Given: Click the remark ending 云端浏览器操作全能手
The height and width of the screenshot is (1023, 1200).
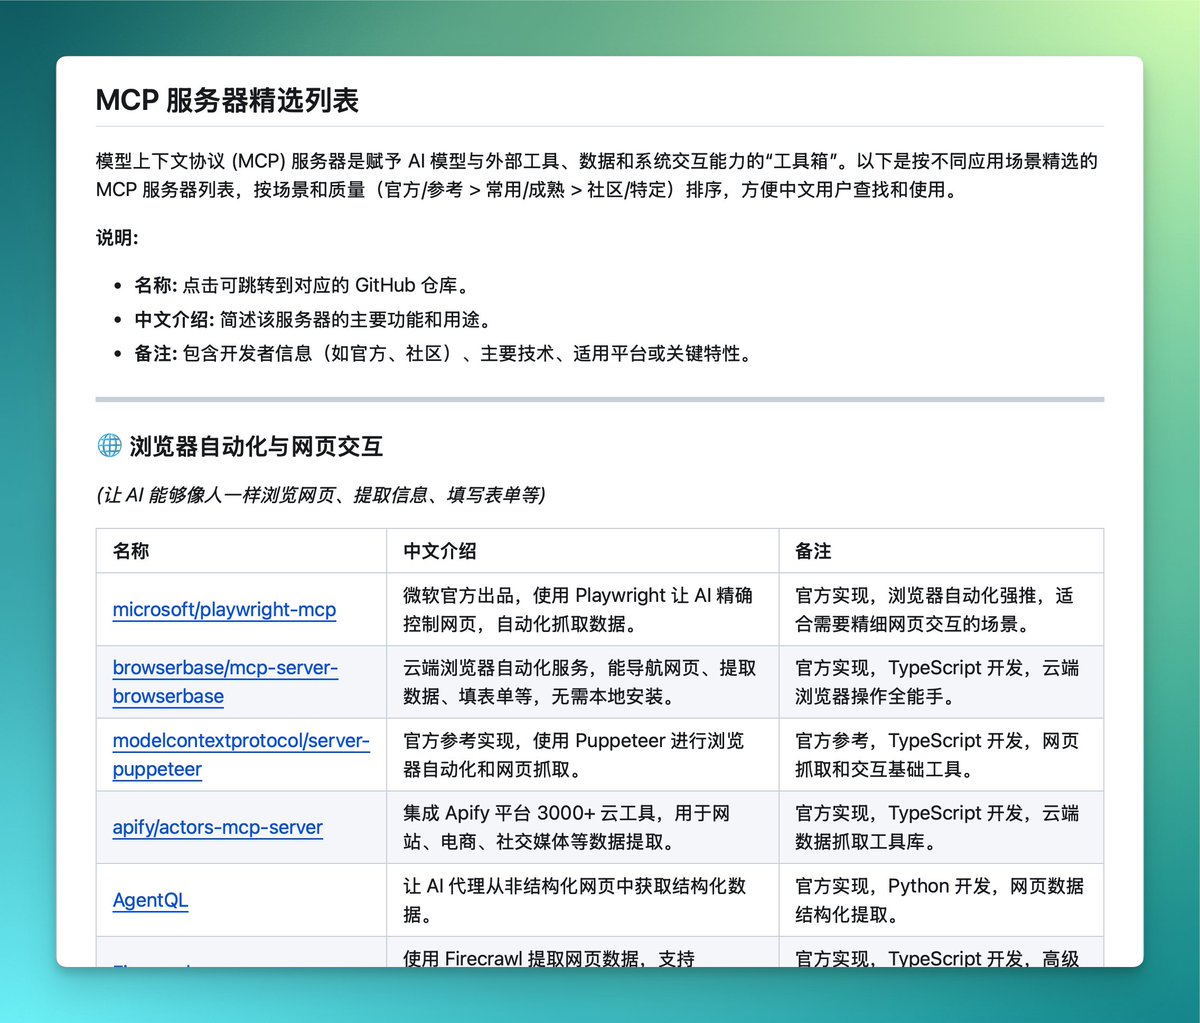Looking at the screenshot, I should tap(941, 682).
